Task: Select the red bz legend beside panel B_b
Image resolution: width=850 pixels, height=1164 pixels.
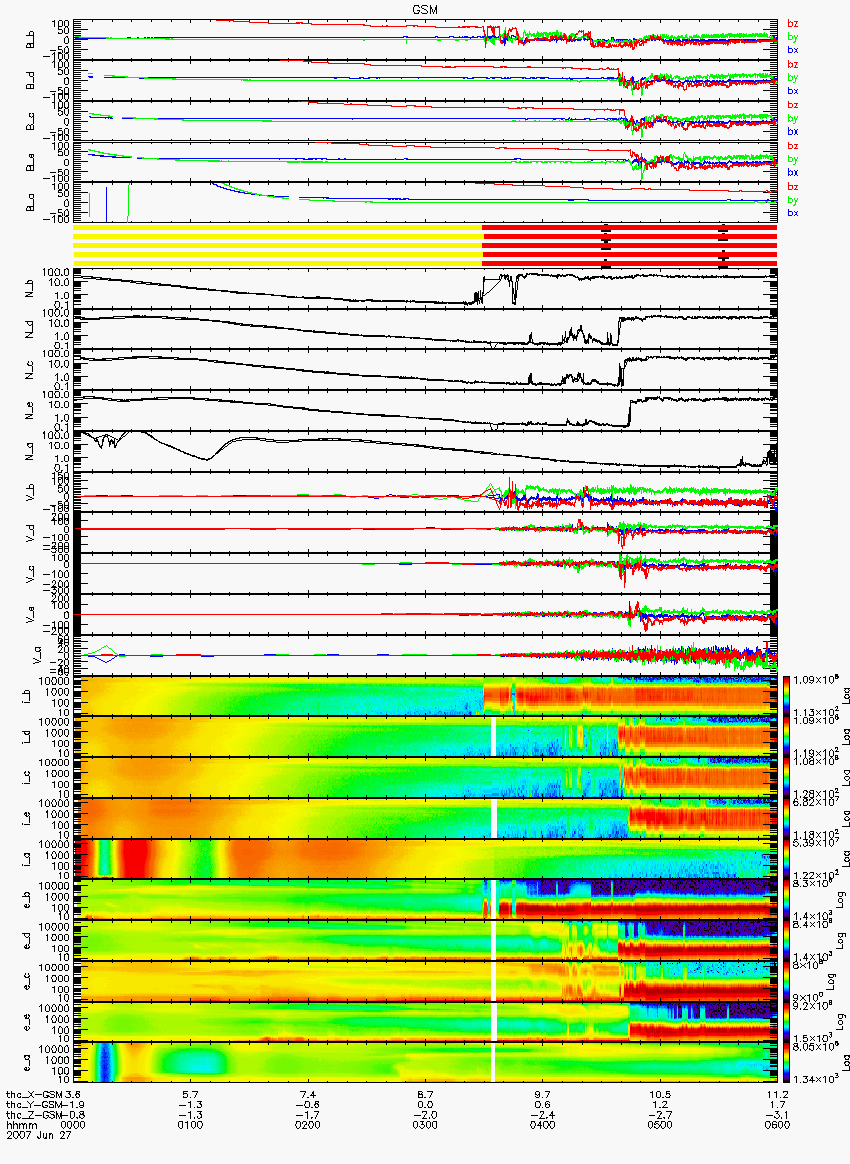Action: (792, 24)
